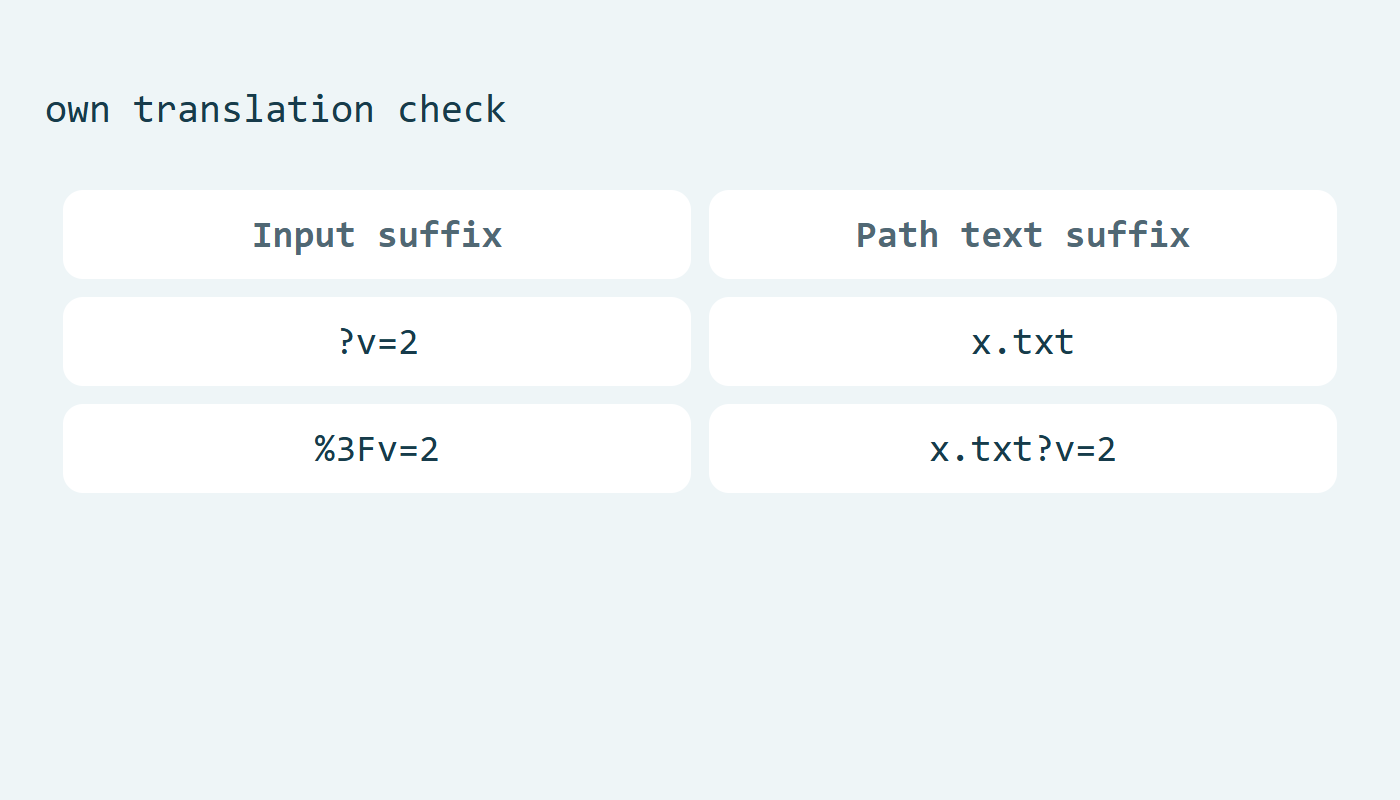Click the "?v=2" input suffix cell
Screen dimensions: 1400x800
[377, 341]
